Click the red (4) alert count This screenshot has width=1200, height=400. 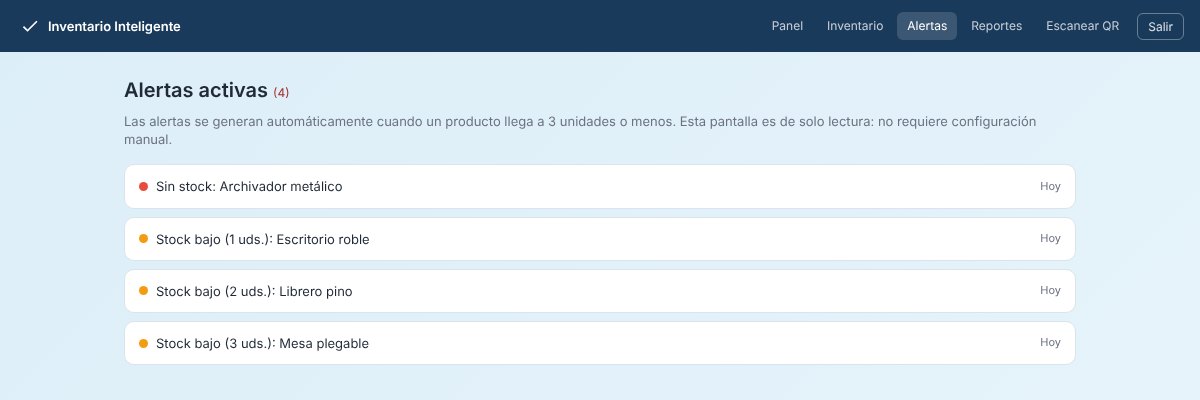point(281,92)
